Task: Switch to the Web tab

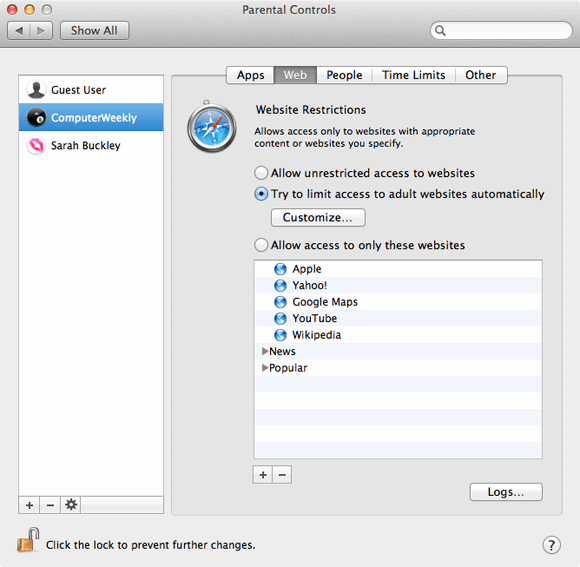Action: (x=295, y=75)
